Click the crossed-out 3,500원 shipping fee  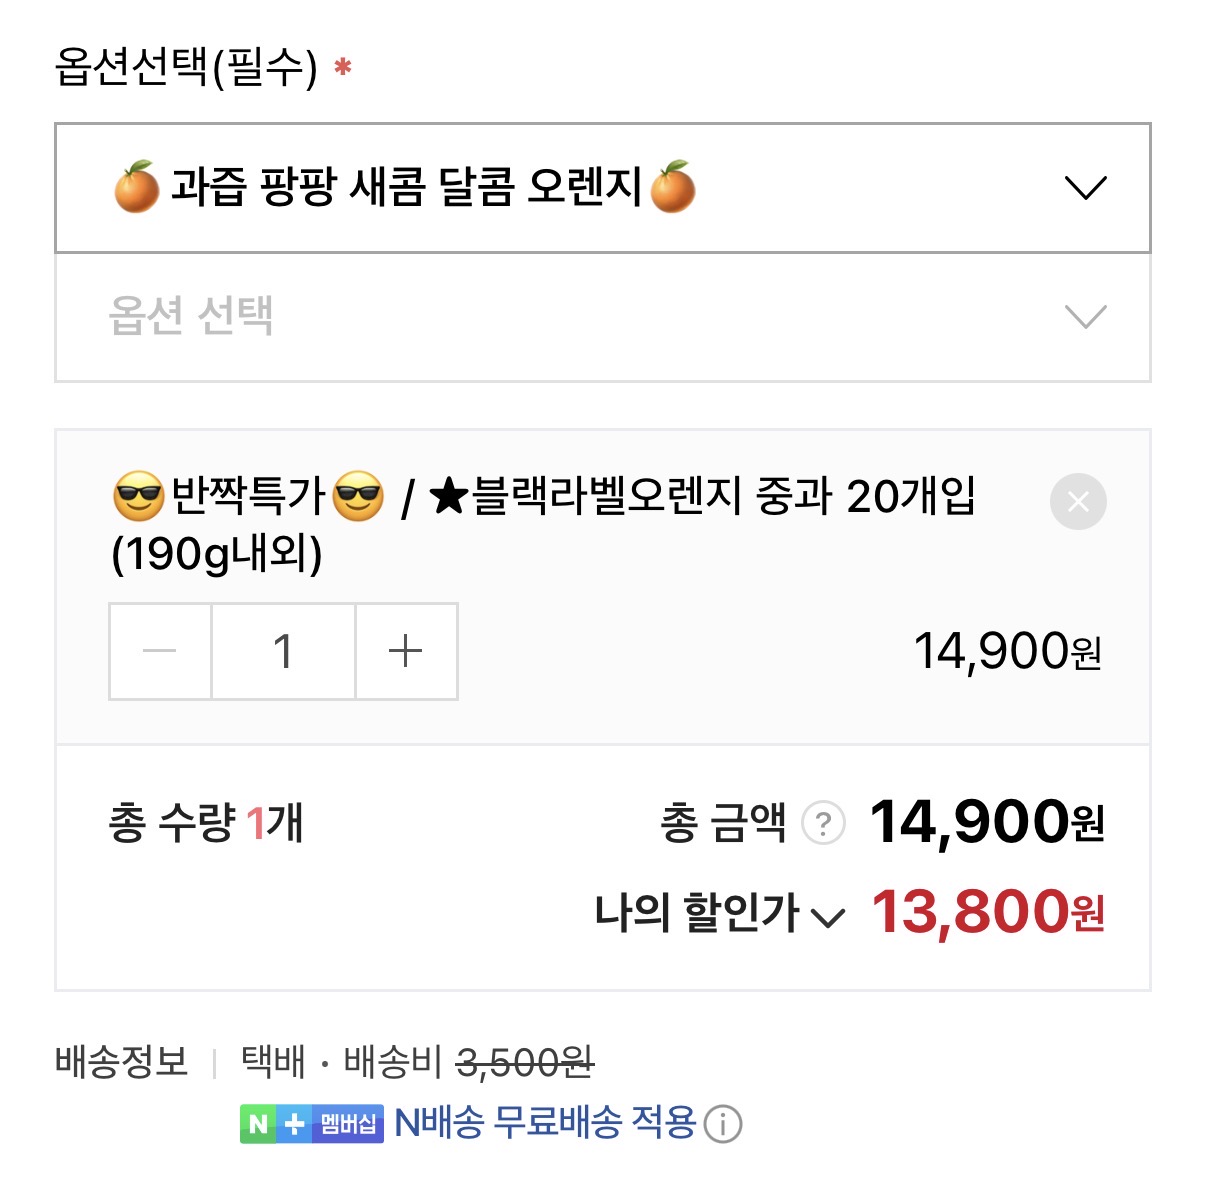click(x=525, y=1062)
